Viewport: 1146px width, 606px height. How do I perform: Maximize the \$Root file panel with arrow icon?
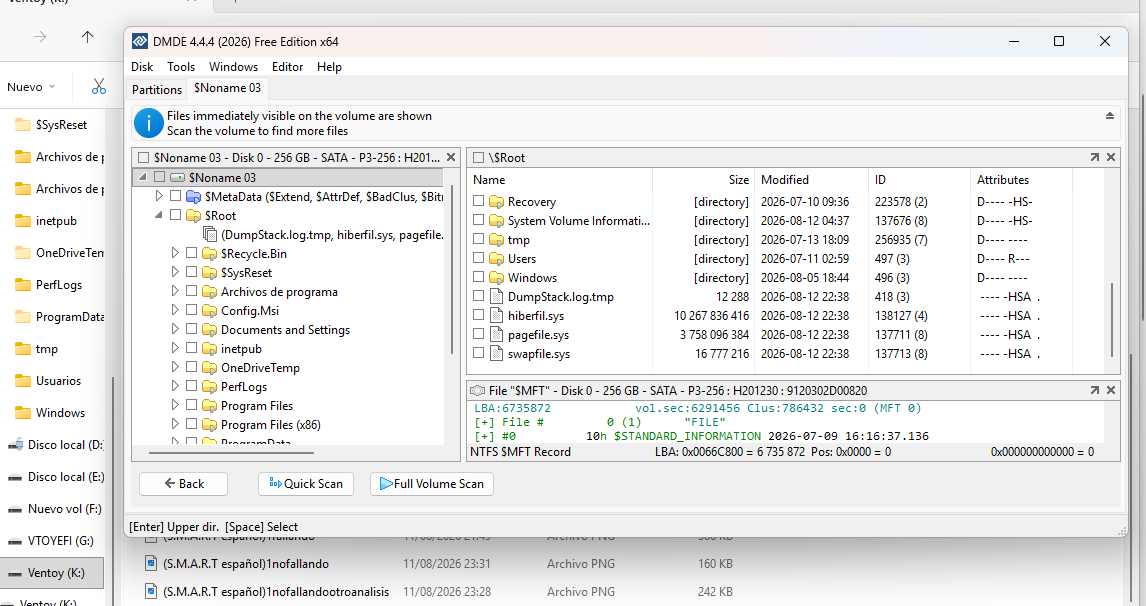1094,157
